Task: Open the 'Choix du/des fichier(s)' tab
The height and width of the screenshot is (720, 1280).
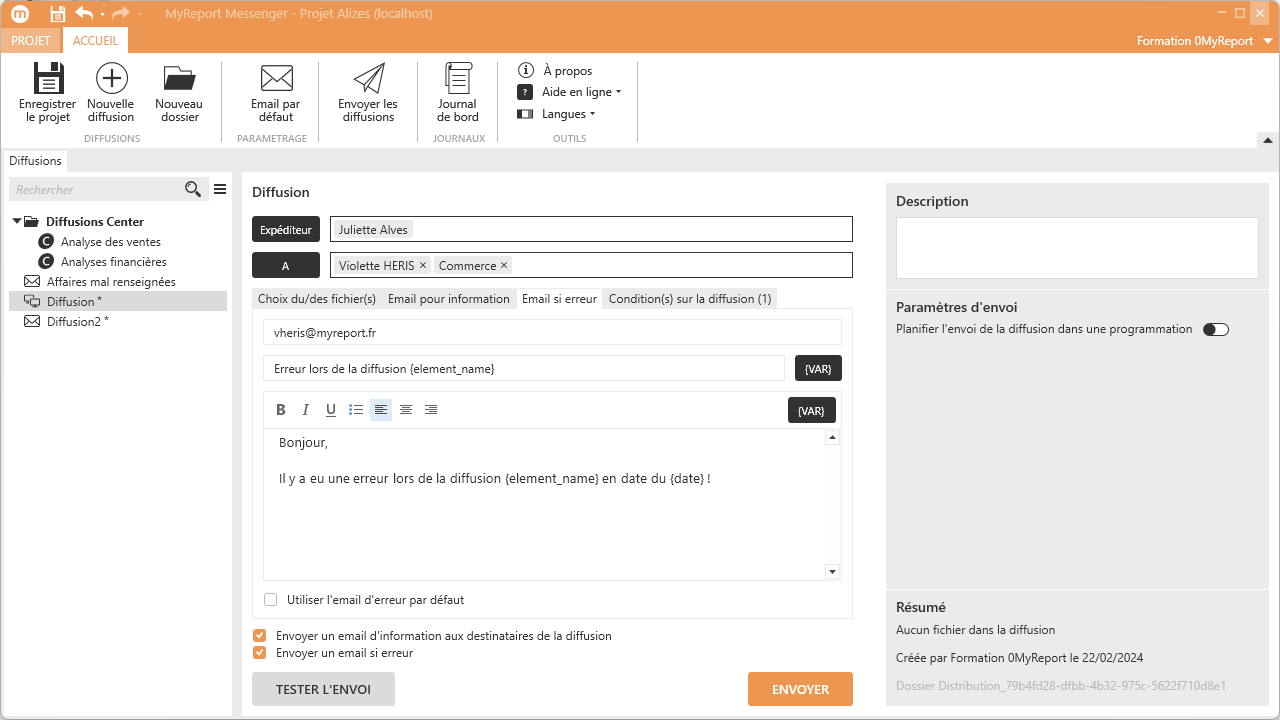Action: pos(317,299)
